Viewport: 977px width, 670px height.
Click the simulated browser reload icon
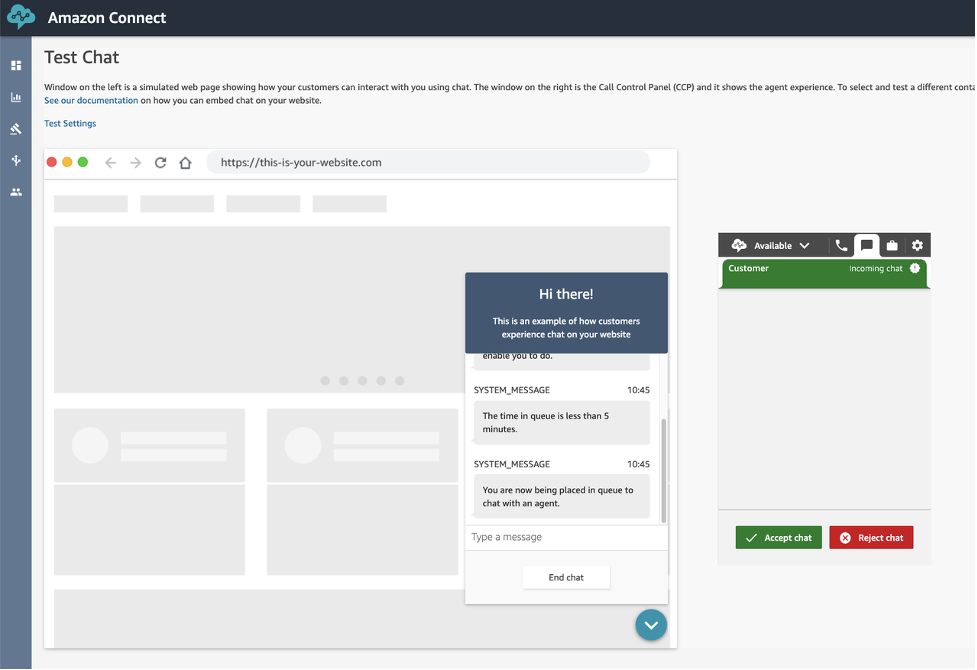coord(160,163)
